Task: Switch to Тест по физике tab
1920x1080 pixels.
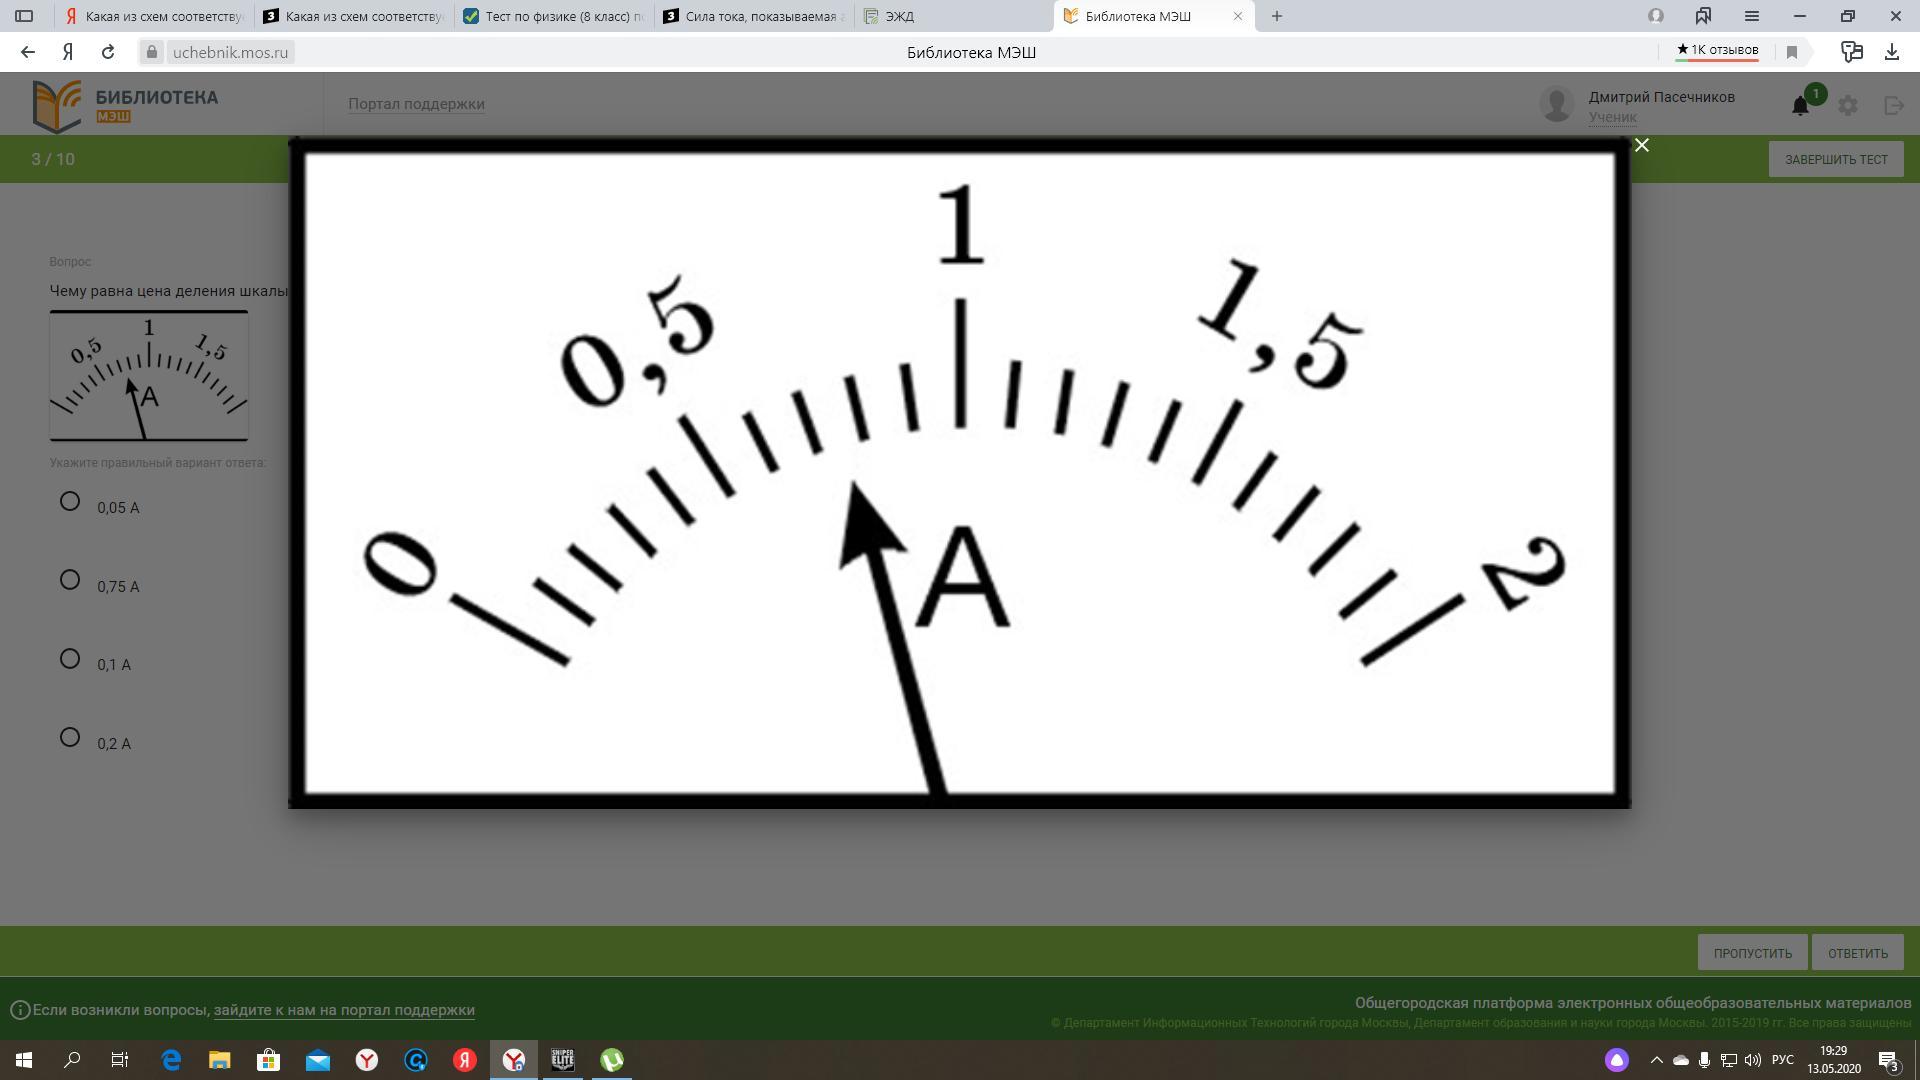Action: tap(555, 16)
